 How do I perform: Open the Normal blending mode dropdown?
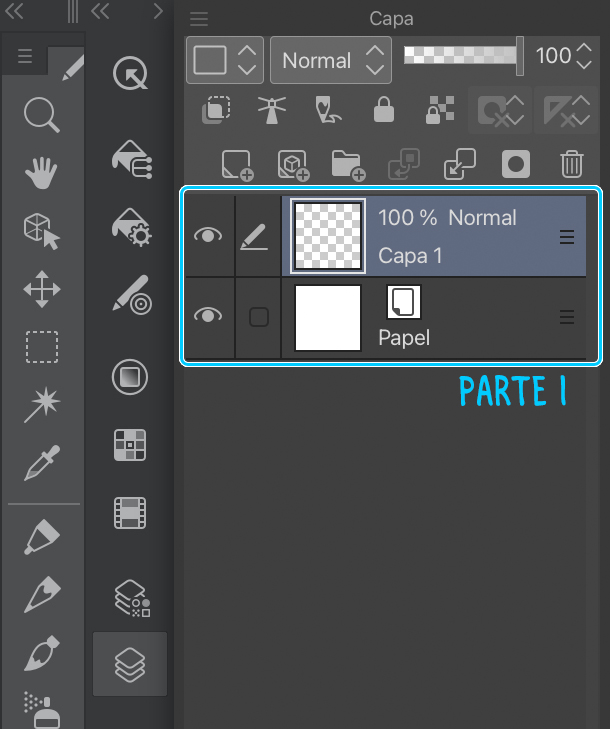coord(330,60)
